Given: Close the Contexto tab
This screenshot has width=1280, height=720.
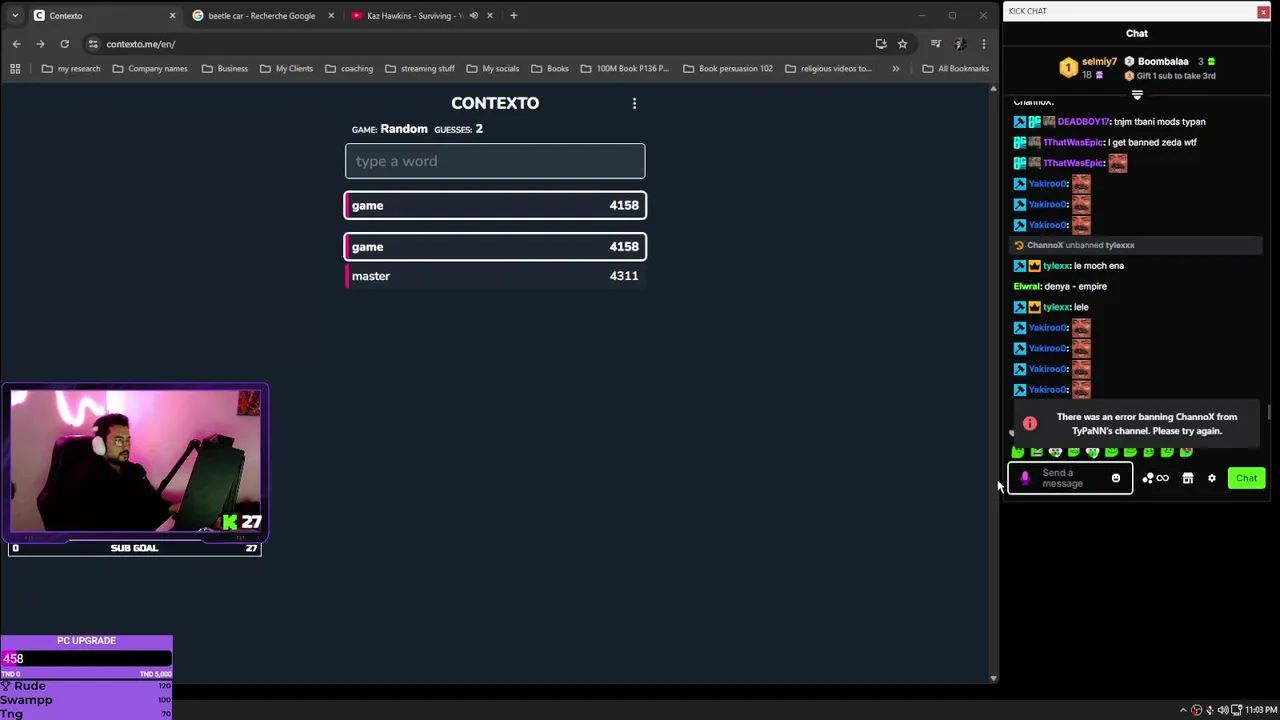Looking at the screenshot, I should click(x=172, y=16).
